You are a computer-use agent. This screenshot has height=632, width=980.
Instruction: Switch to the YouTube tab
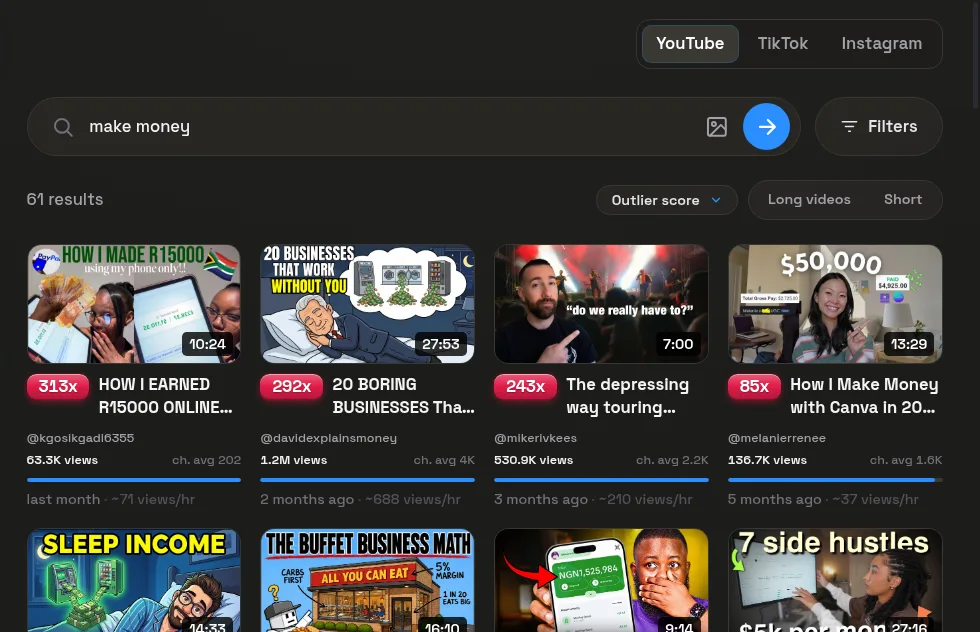point(690,44)
